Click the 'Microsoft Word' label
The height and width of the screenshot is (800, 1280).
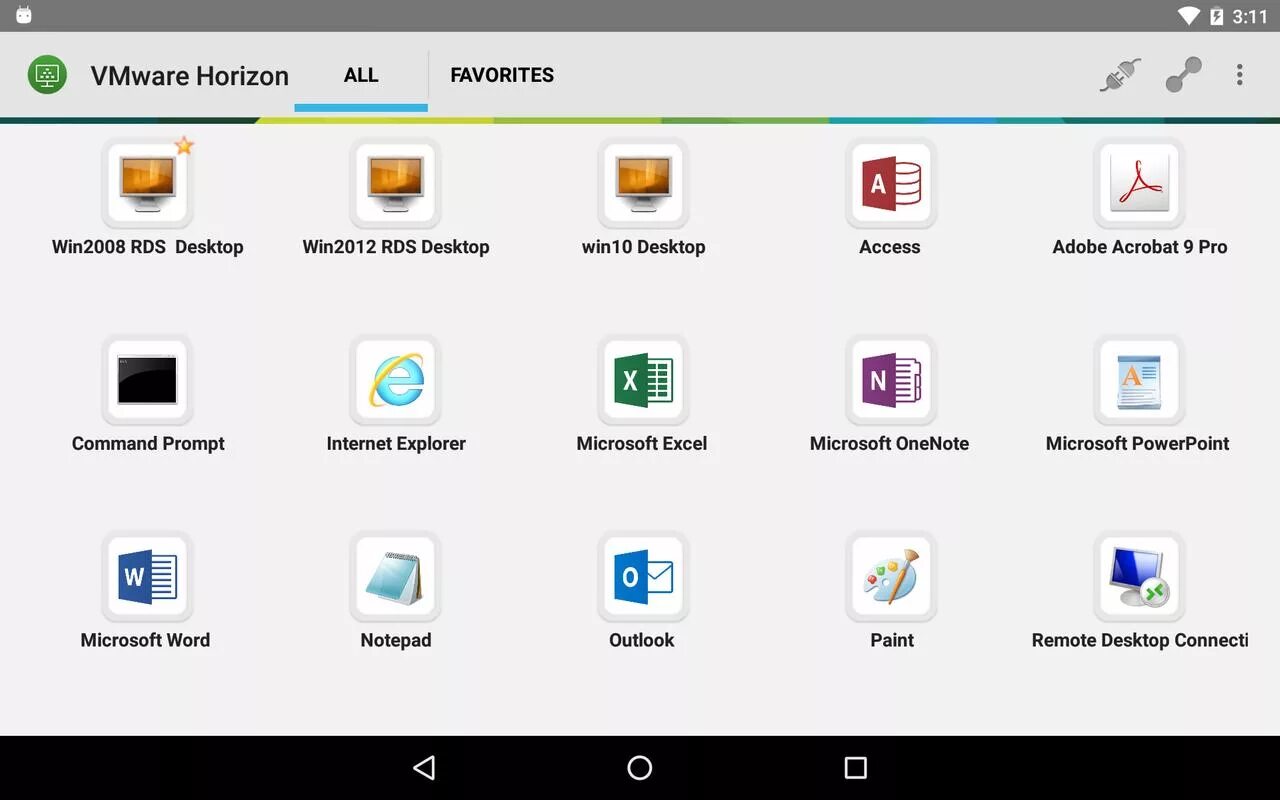[x=146, y=641]
